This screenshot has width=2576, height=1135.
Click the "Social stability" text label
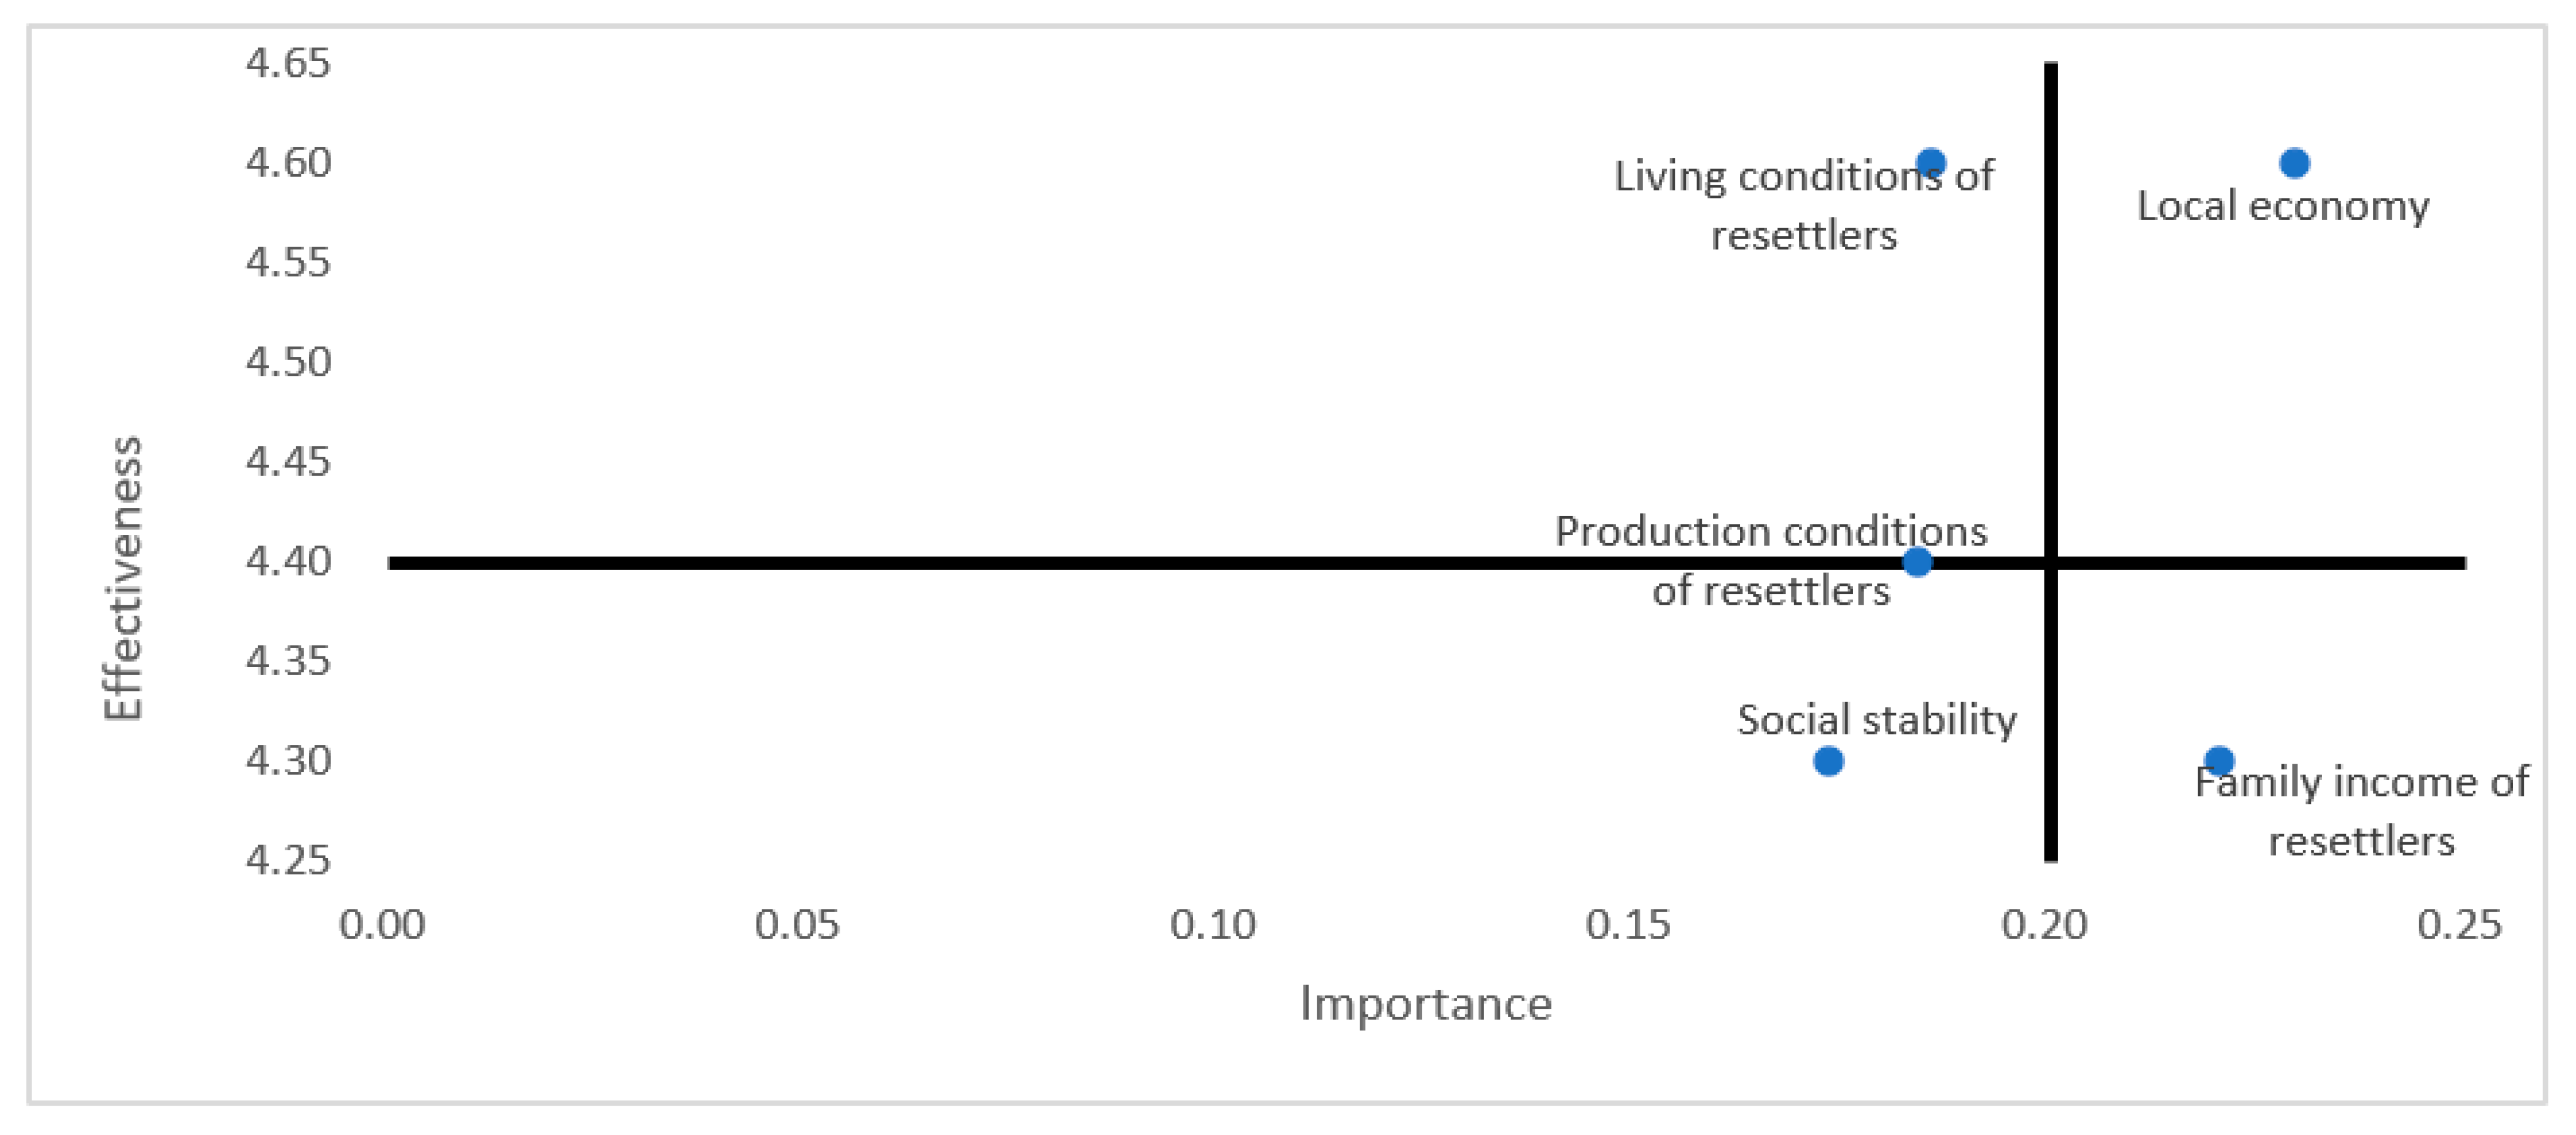coord(1876,720)
